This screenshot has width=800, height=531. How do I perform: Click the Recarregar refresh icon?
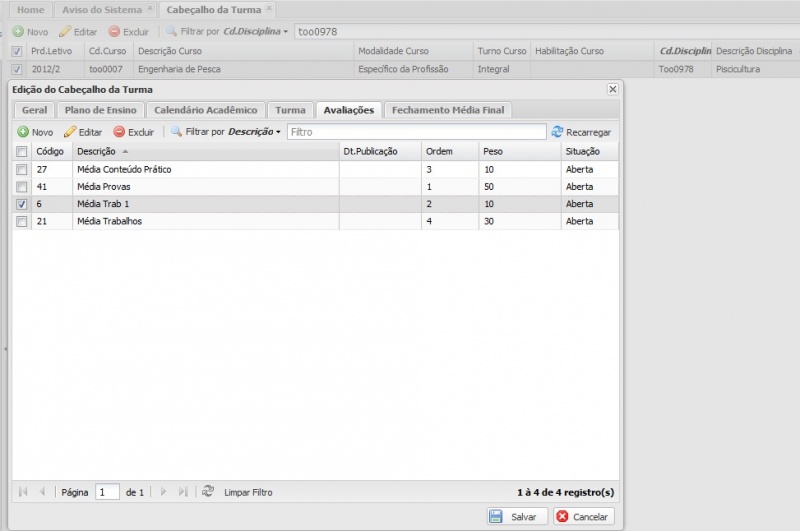(x=557, y=132)
